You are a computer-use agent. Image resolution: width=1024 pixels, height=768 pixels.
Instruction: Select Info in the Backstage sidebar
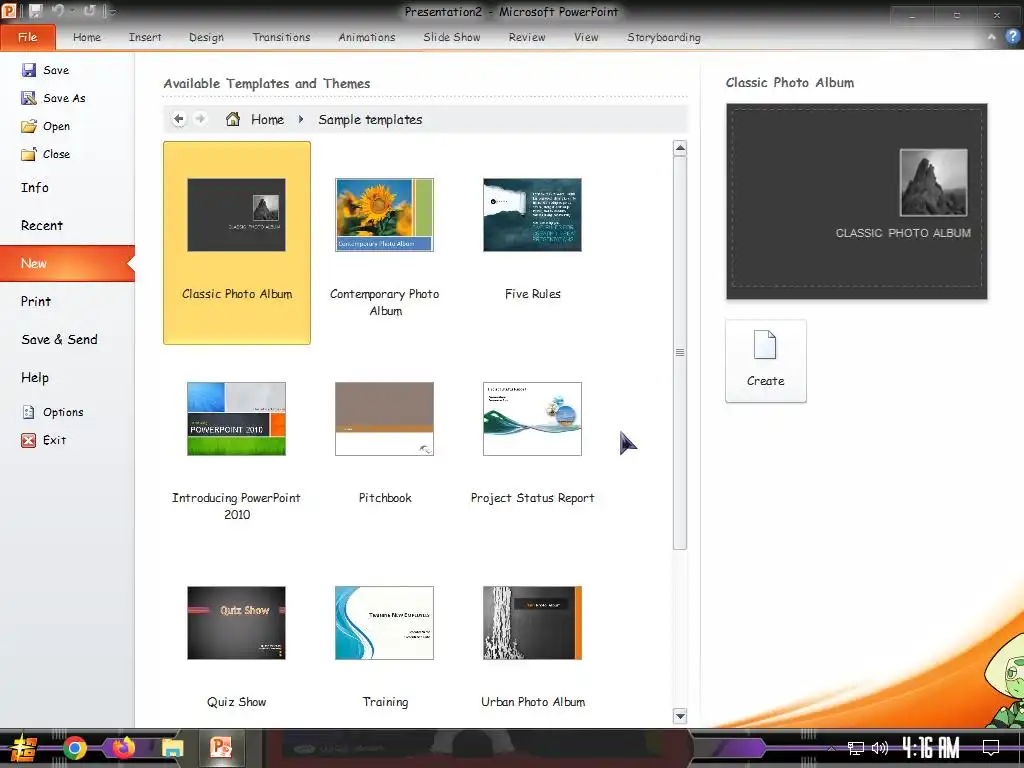click(67, 187)
